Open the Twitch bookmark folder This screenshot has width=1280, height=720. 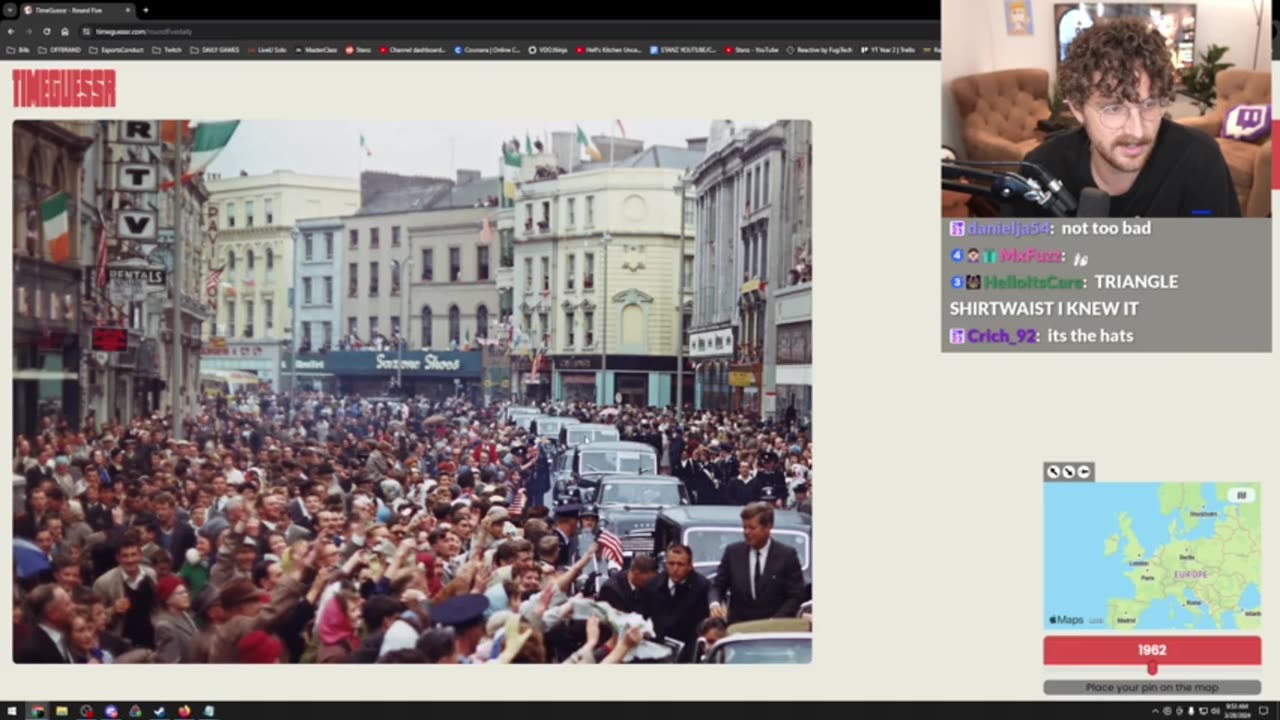(167, 49)
